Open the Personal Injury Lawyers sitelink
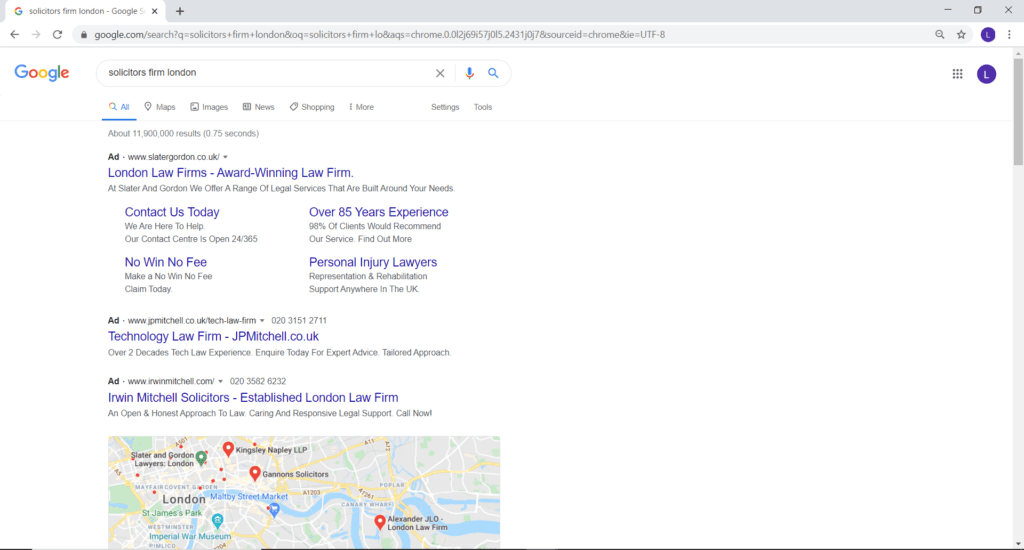The width and height of the screenshot is (1024, 550). (373, 262)
